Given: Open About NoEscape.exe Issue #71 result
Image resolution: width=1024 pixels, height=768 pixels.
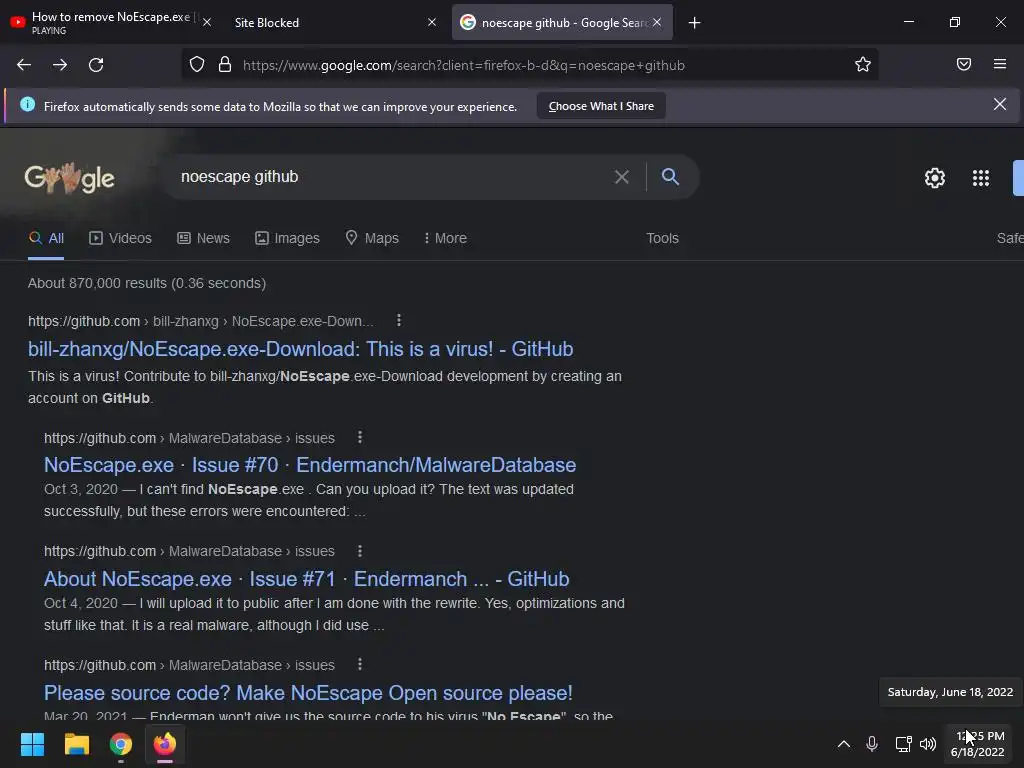Looking at the screenshot, I should [306, 579].
